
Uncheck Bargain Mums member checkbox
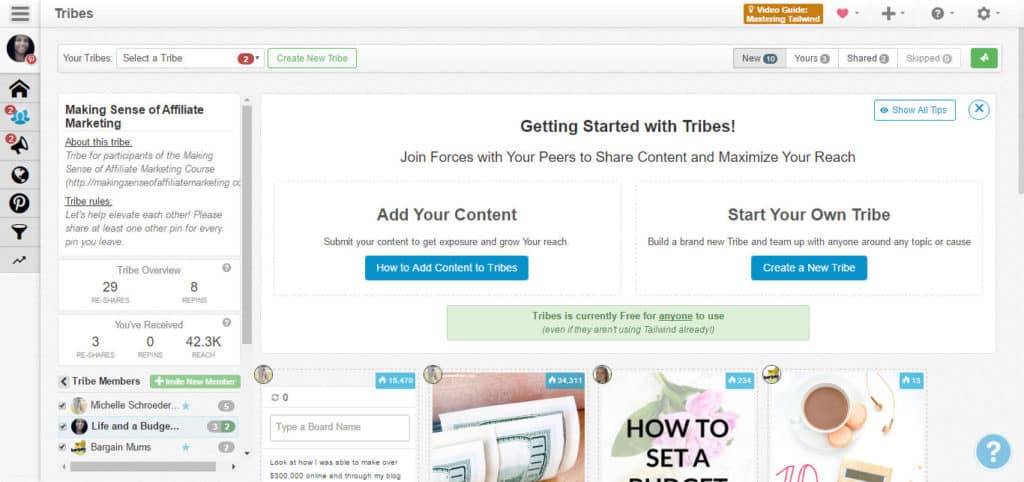pos(63,447)
